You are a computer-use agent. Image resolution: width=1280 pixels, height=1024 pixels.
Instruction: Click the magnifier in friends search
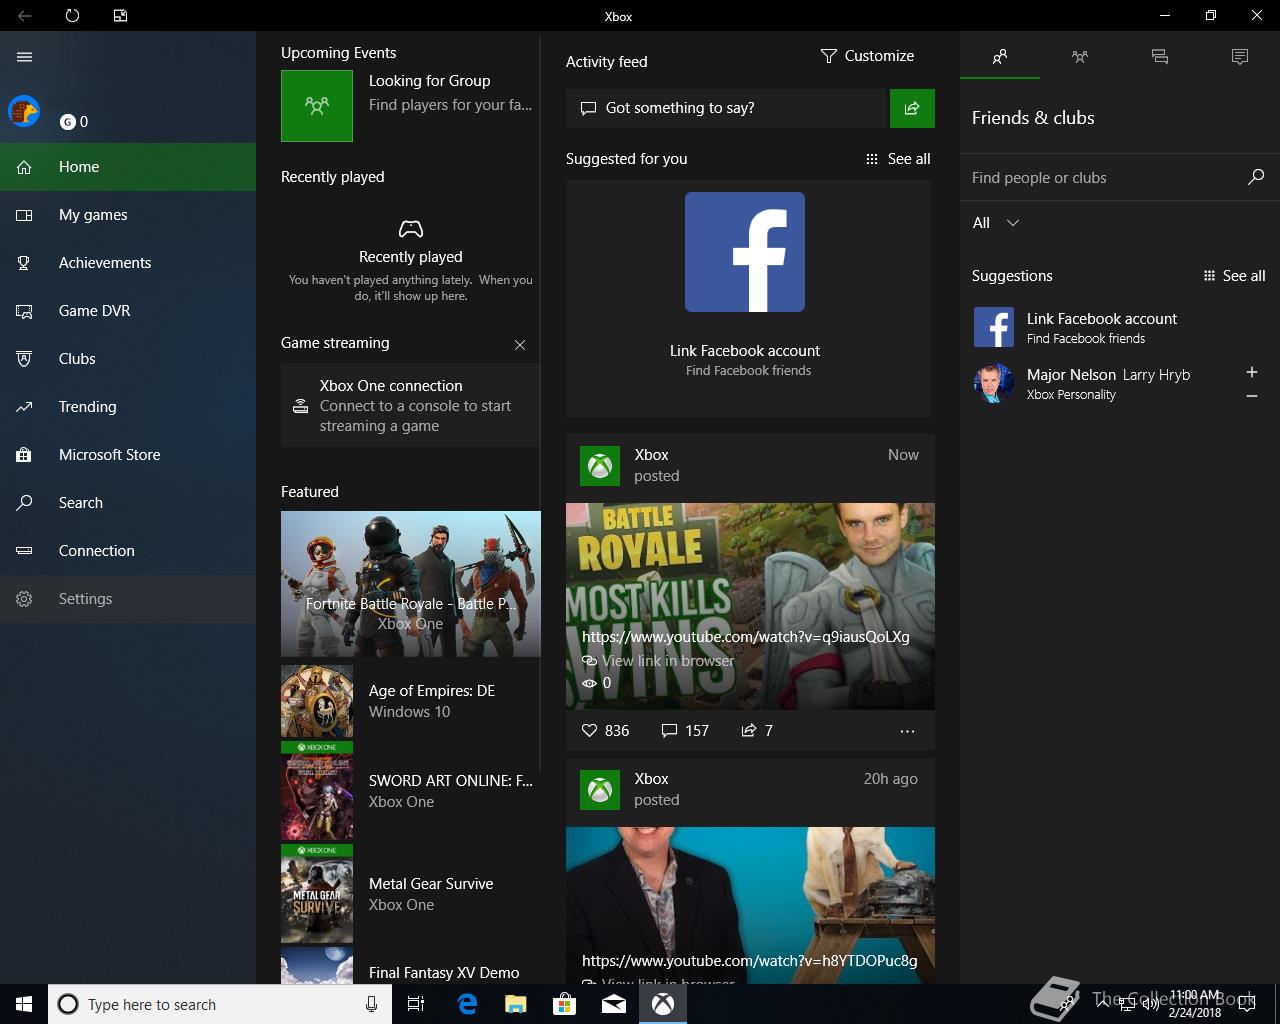[1256, 177]
